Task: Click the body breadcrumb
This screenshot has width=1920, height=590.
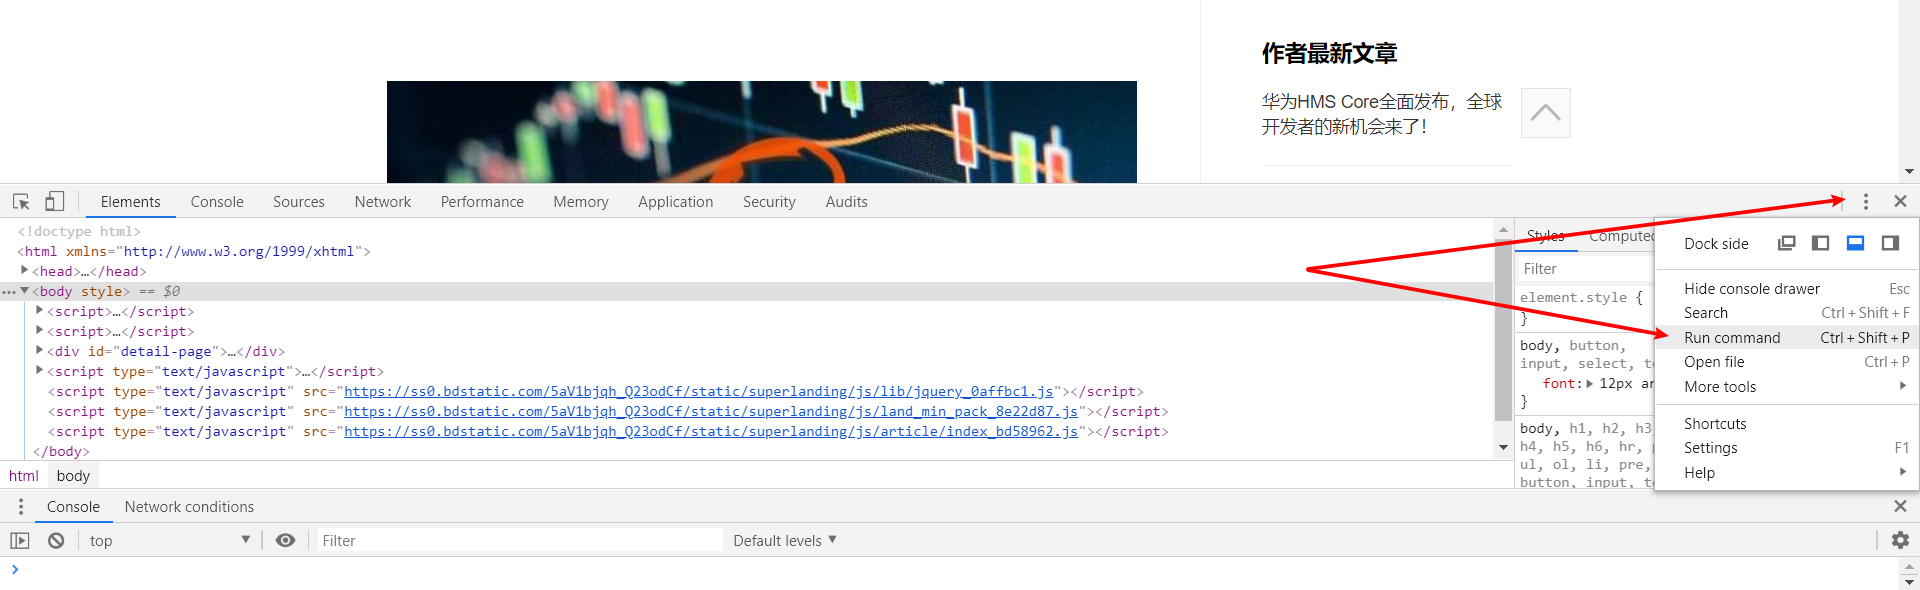Action: [73, 476]
